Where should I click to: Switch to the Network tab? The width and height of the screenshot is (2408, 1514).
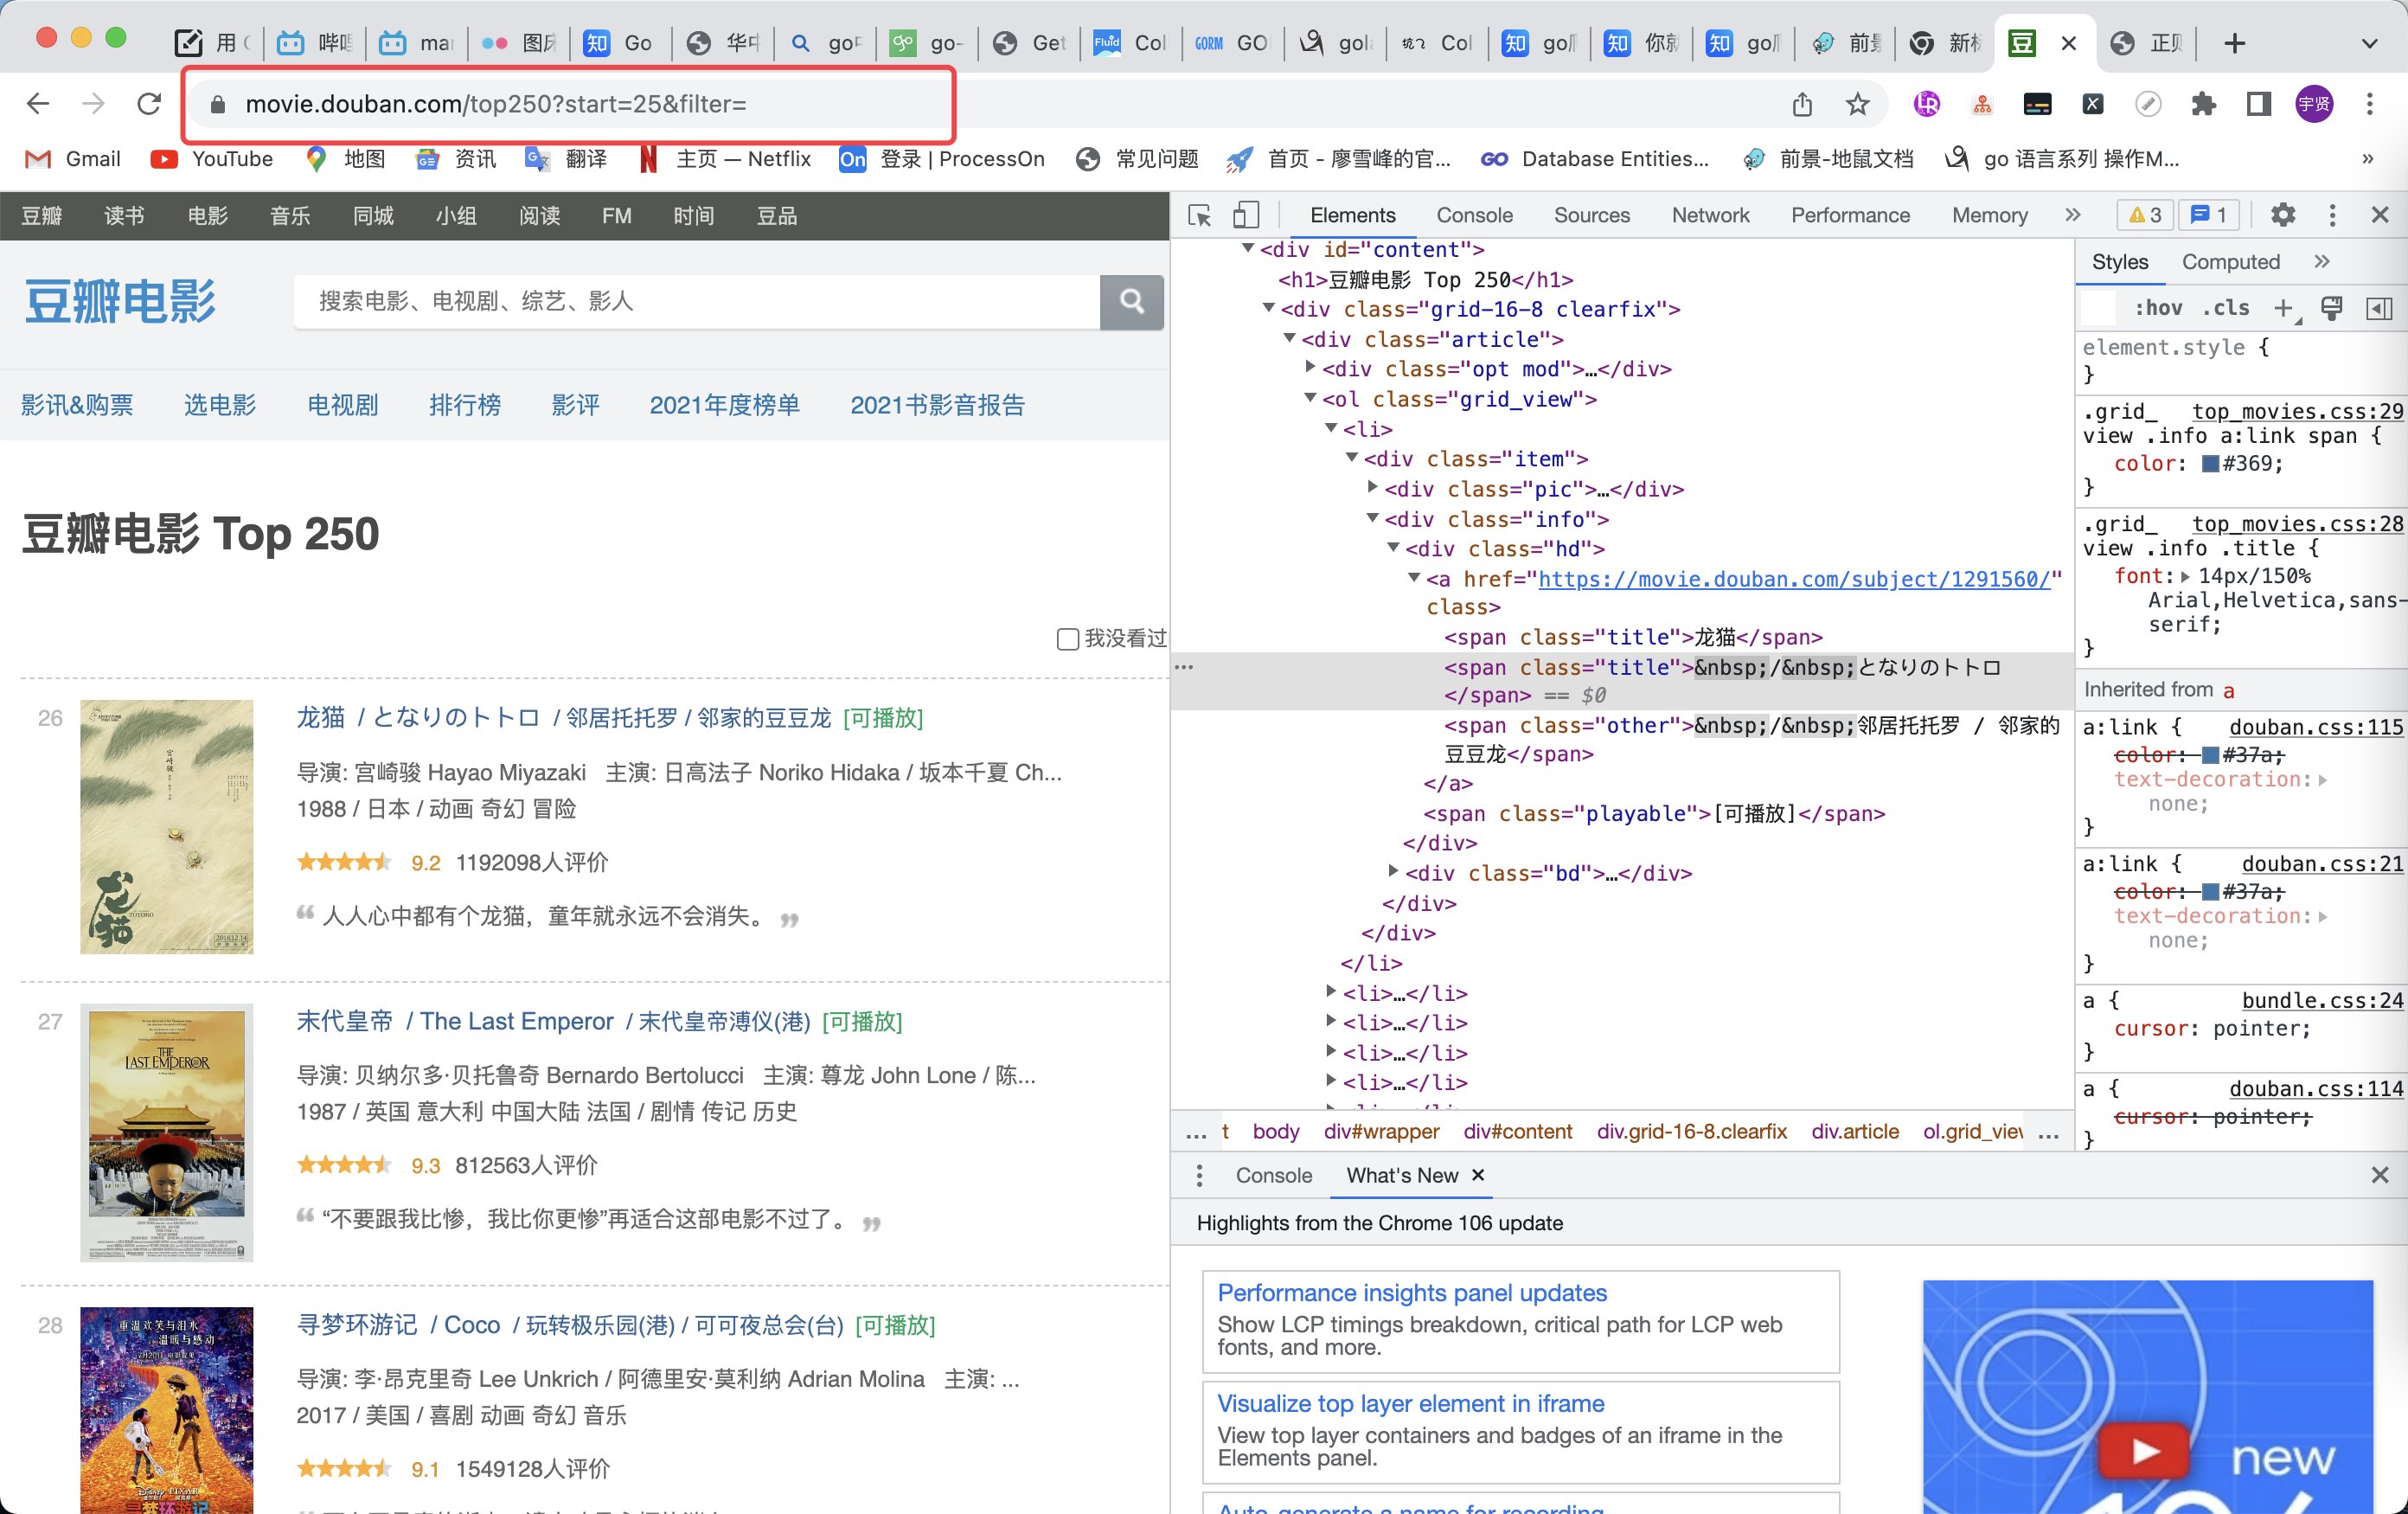(1710, 215)
